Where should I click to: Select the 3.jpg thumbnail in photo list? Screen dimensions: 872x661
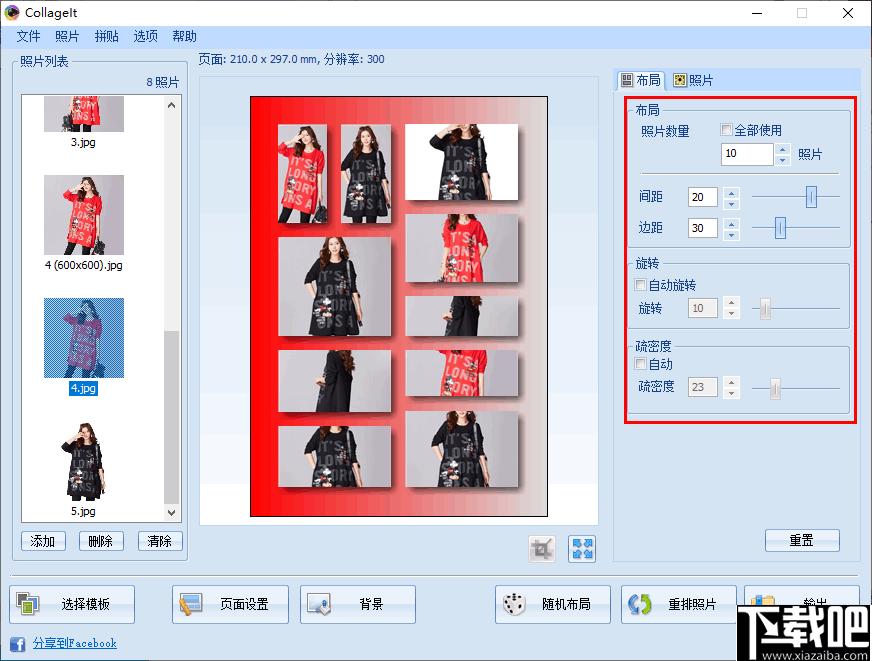(84, 113)
